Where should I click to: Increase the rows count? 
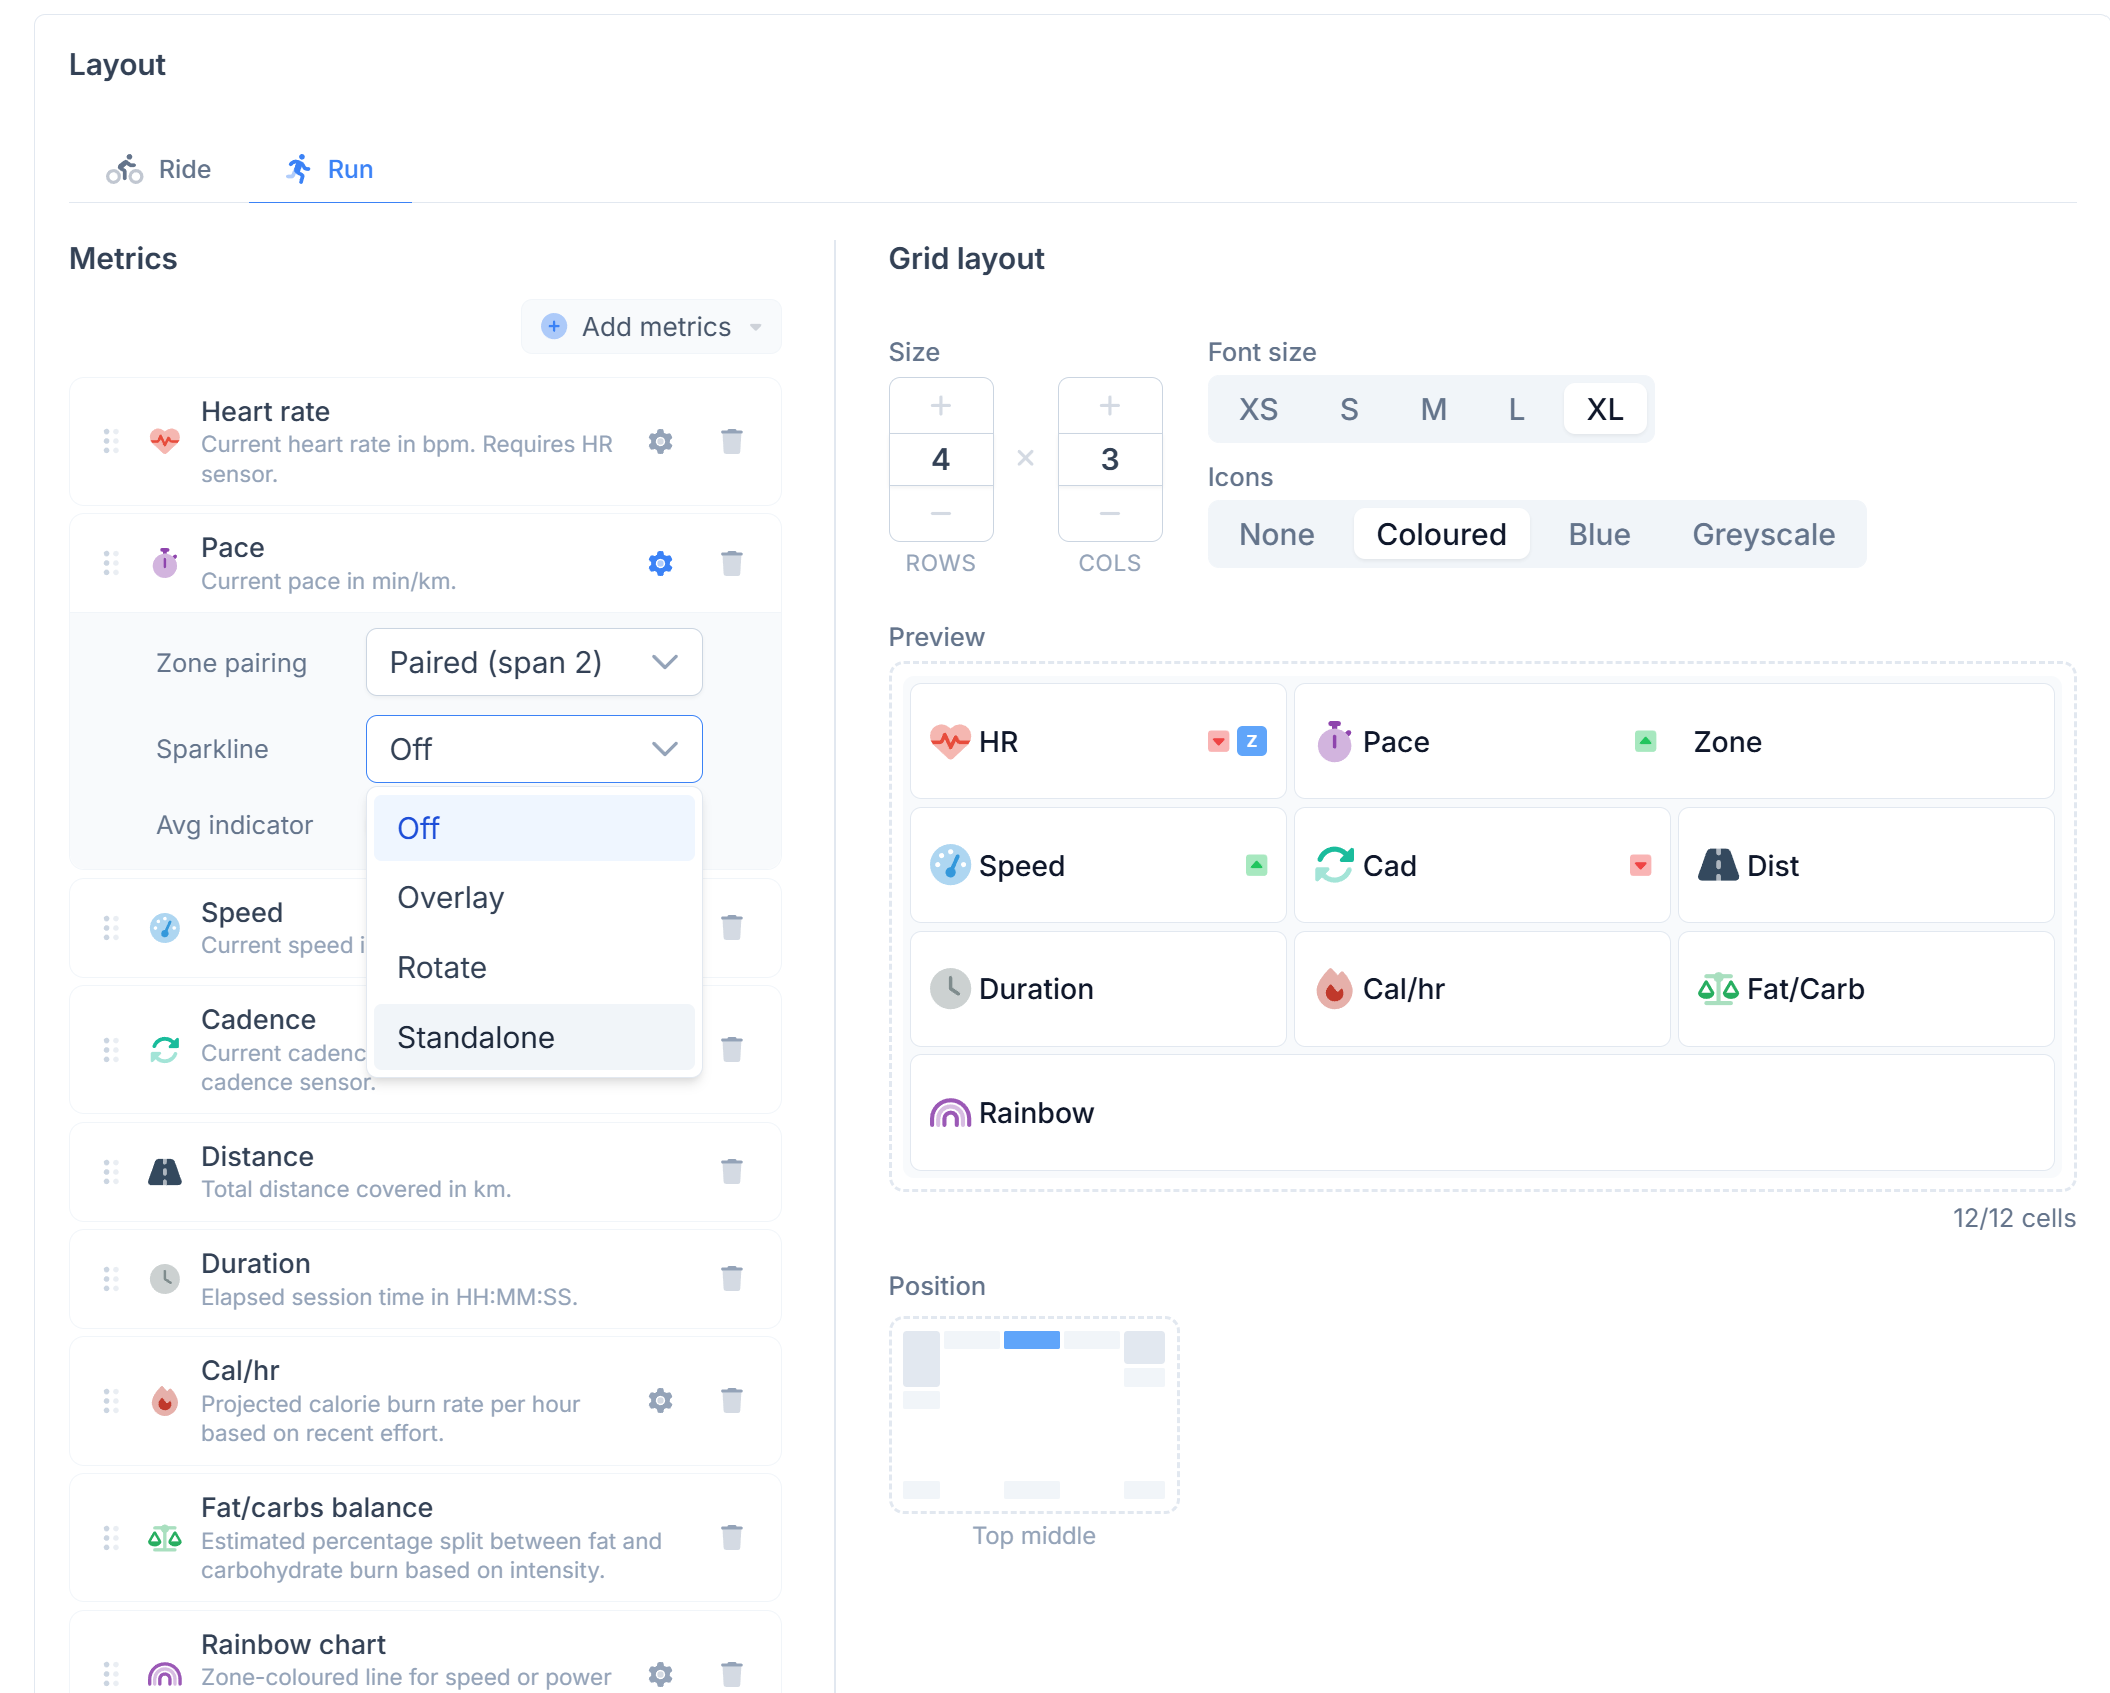click(x=941, y=406)
